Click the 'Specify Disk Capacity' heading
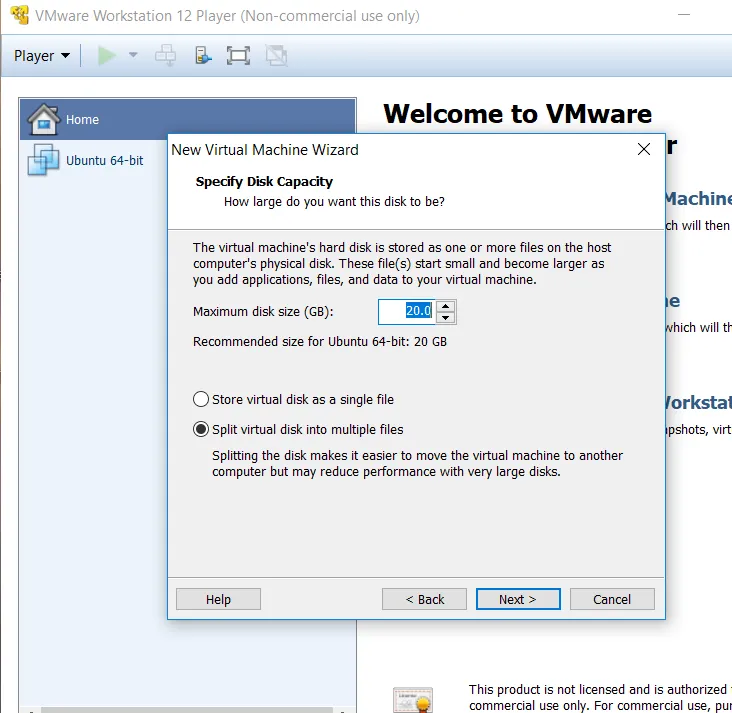This screenshot has height=713, width=732. pyautogui.click(x=264, y=182)
